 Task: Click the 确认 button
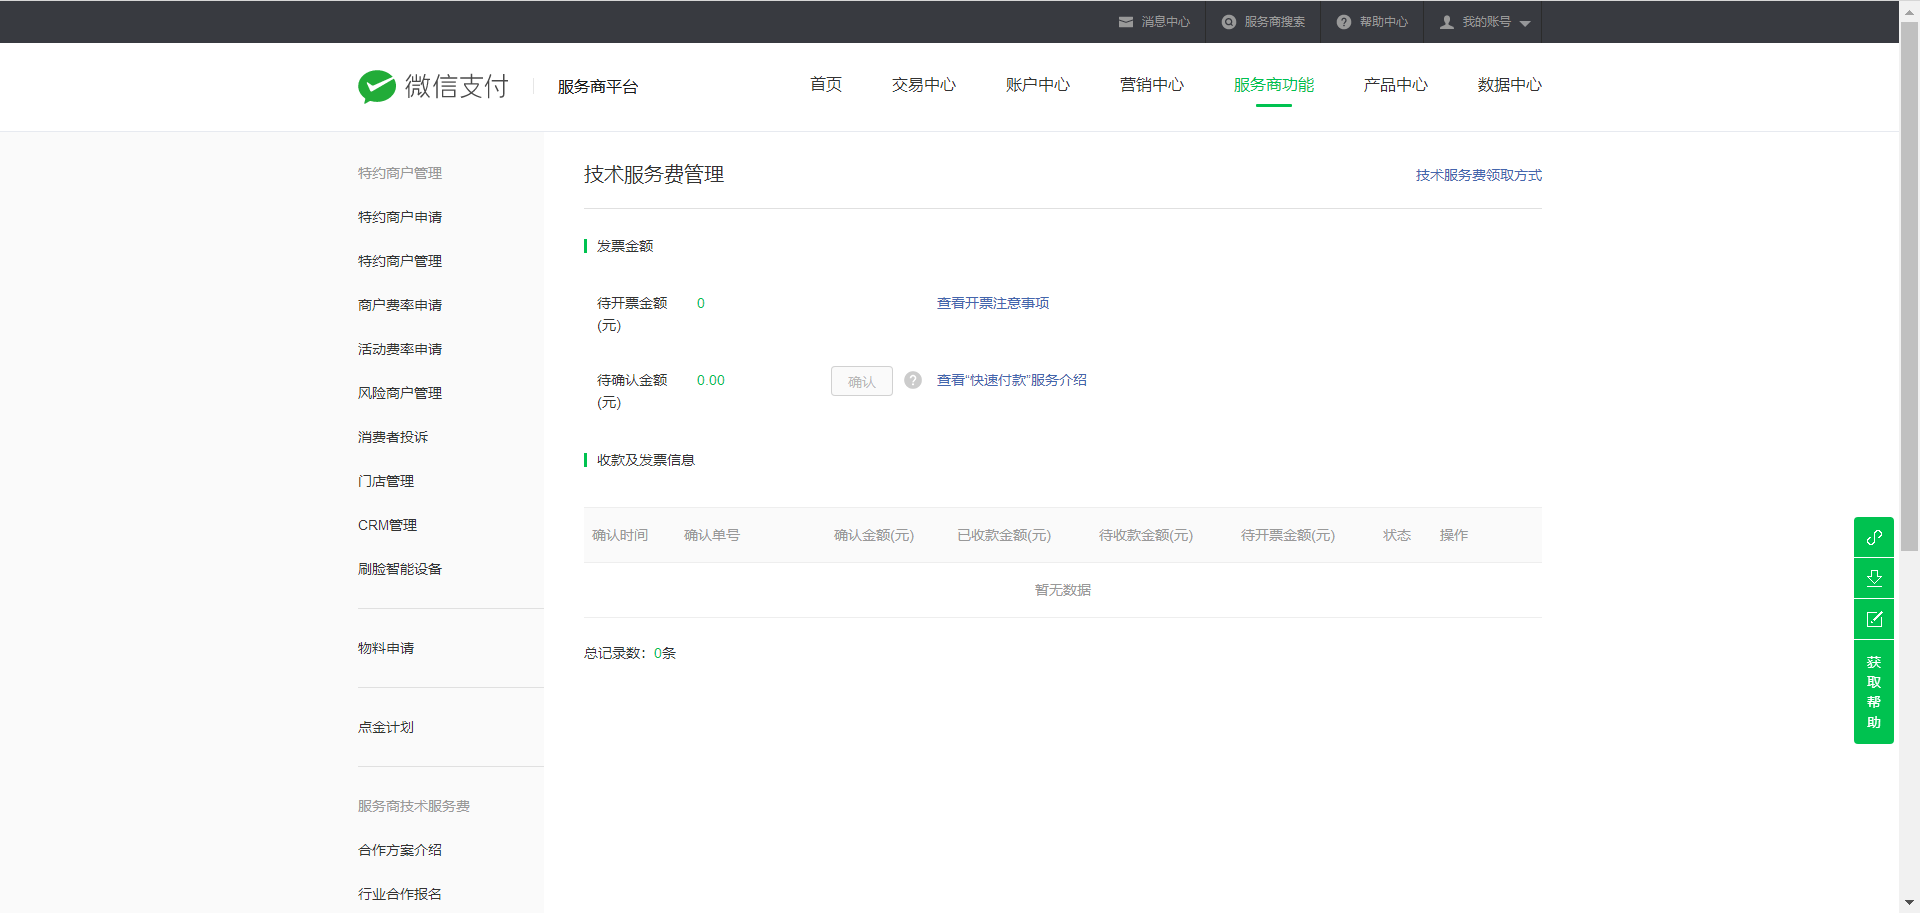point(862,381)
